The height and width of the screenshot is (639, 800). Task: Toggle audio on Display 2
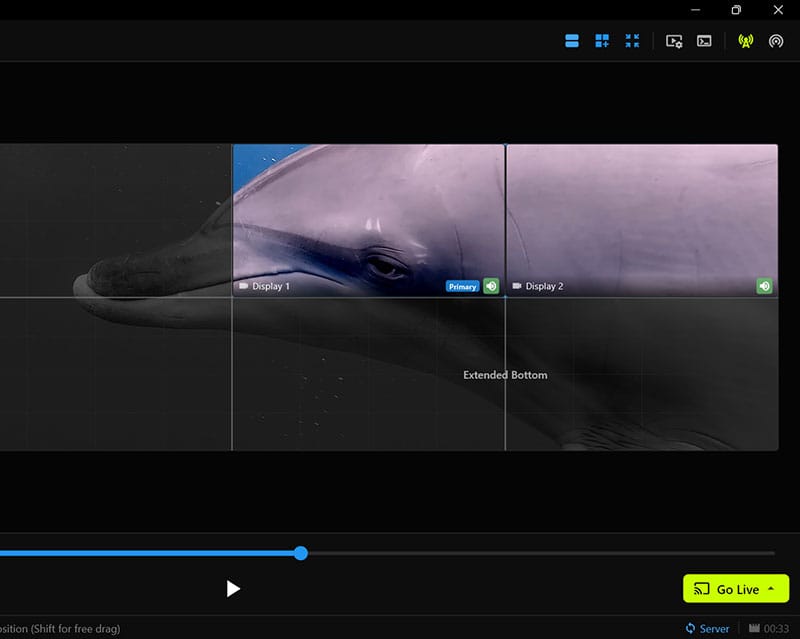pyautogui.click(x=764, y=286)
